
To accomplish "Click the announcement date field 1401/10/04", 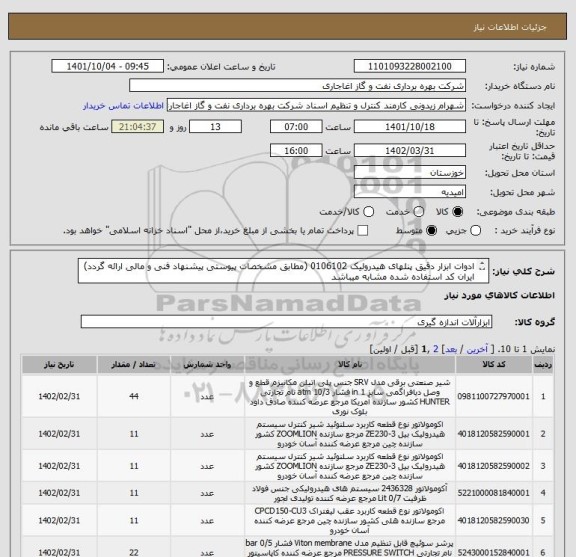I will pos(108,67).
